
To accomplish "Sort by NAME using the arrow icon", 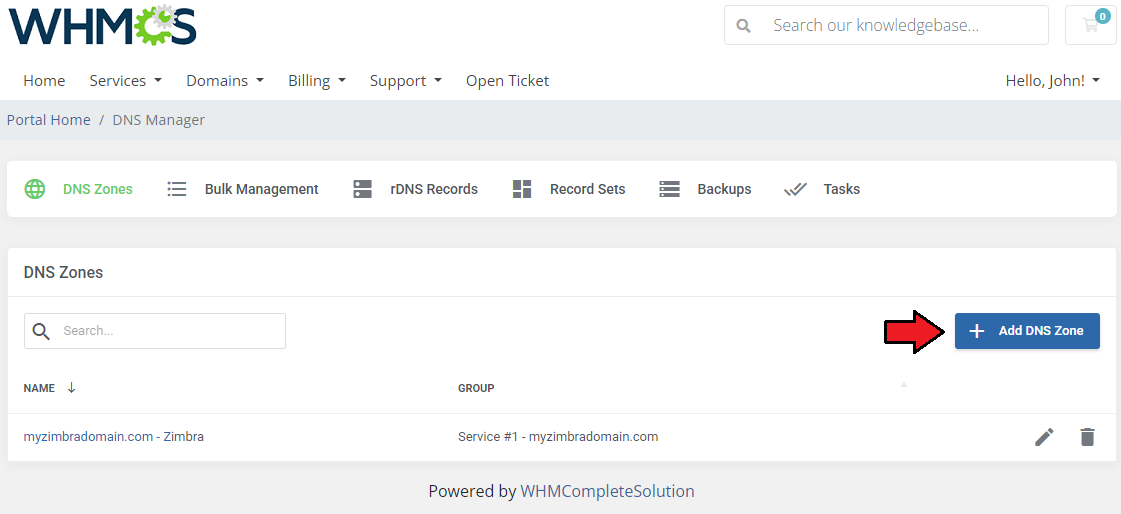I will (x=71, y=387).
